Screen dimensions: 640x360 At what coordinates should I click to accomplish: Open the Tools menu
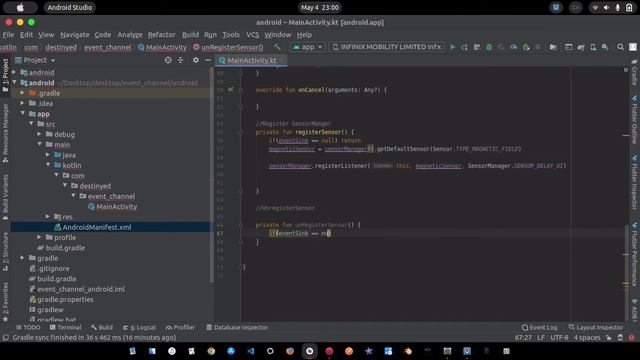(x=231, y=35)
